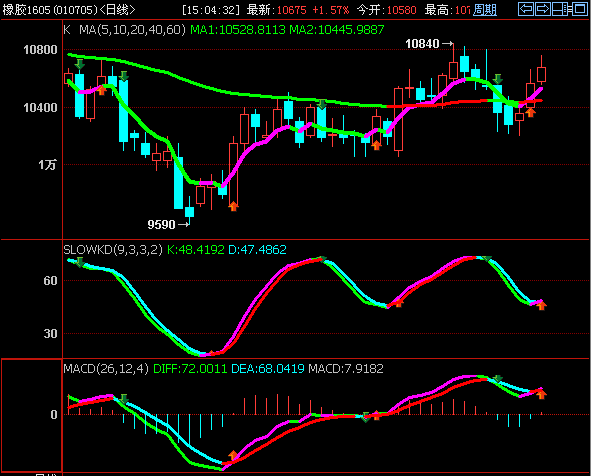Image resolution: width=591 pixels, height=476 pixels.
Task: Click the MA1:10528.8113 value
Action: tap(238, 29)
